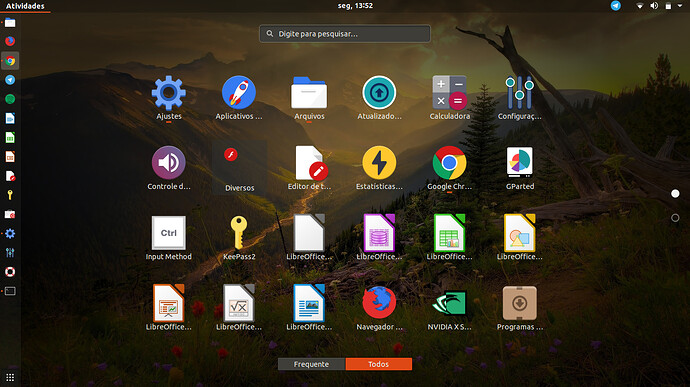Click the Telegram tray icon in top bar
Image resolution: width=690 pixels, height=387 pixels.
tap(616, 6)
